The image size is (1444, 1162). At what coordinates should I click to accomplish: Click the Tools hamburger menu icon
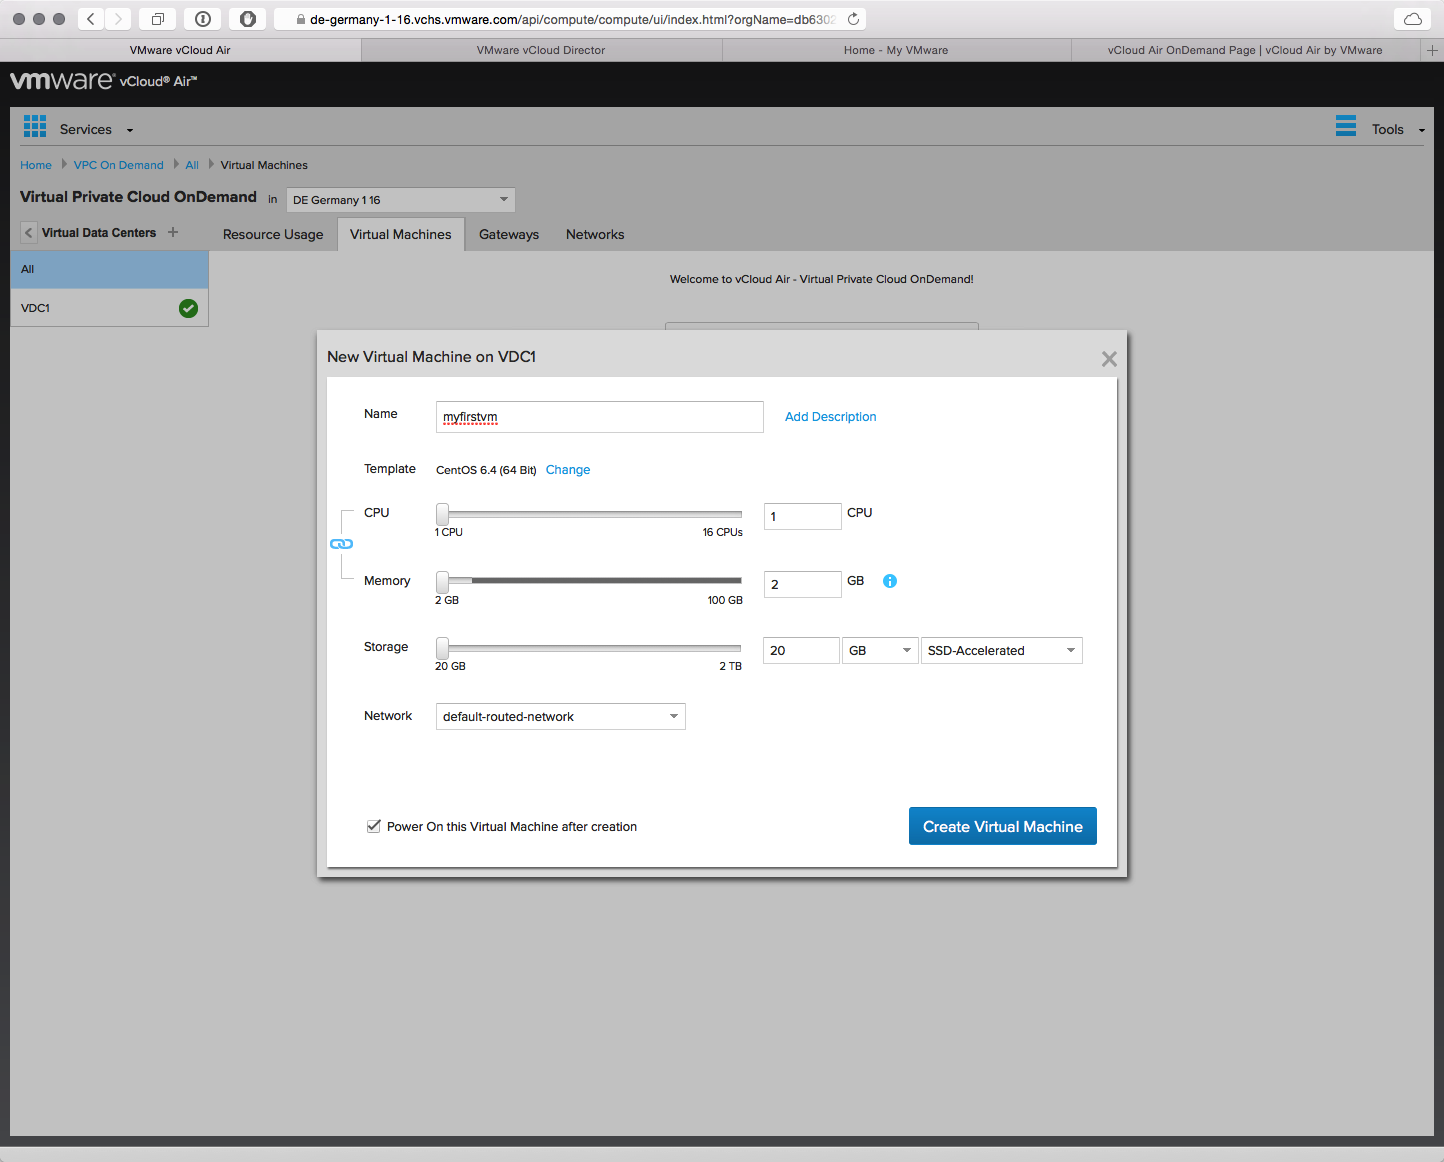1346,126
